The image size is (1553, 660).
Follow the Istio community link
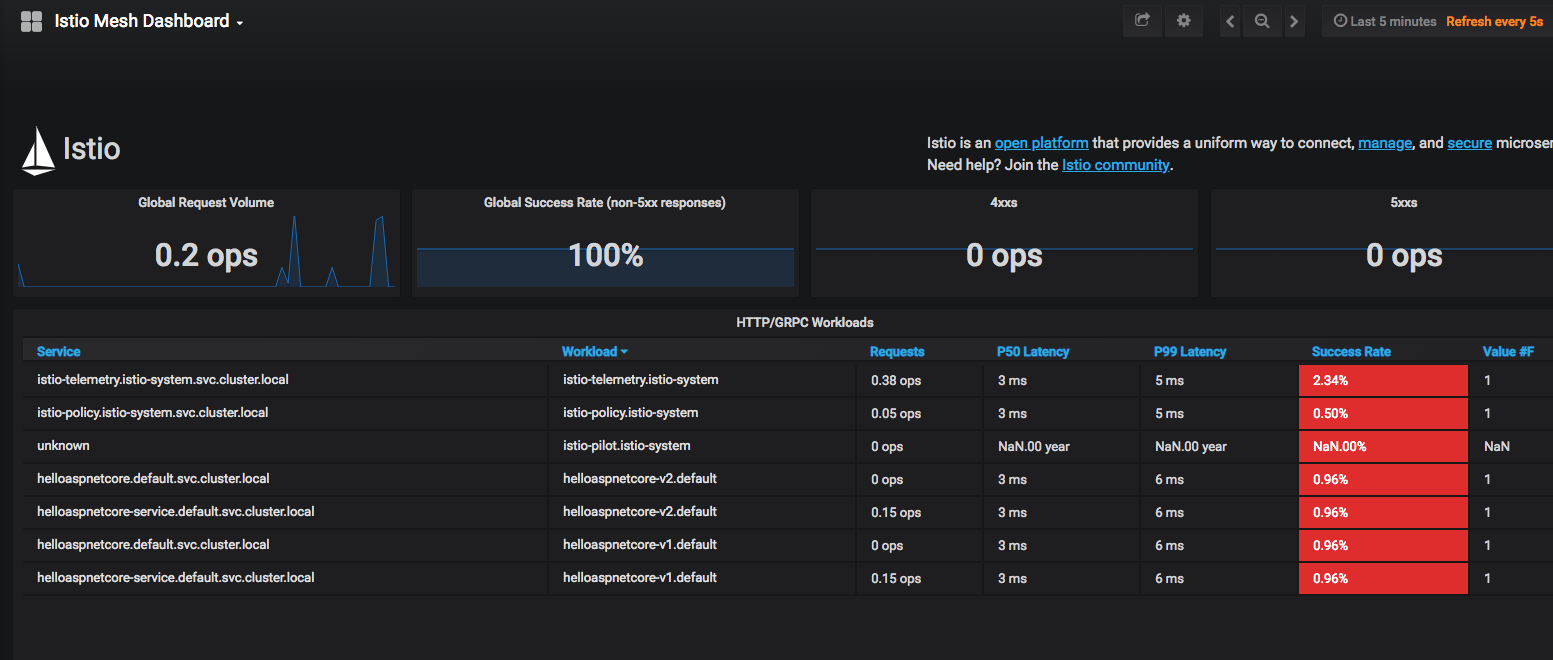tap(1115, 165)
